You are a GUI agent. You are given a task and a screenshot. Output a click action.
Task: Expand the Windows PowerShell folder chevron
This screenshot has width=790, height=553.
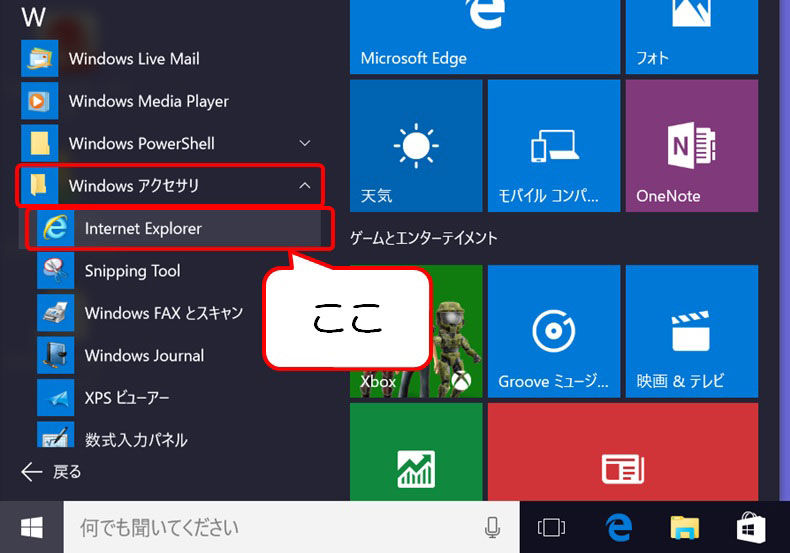point(305,143)
